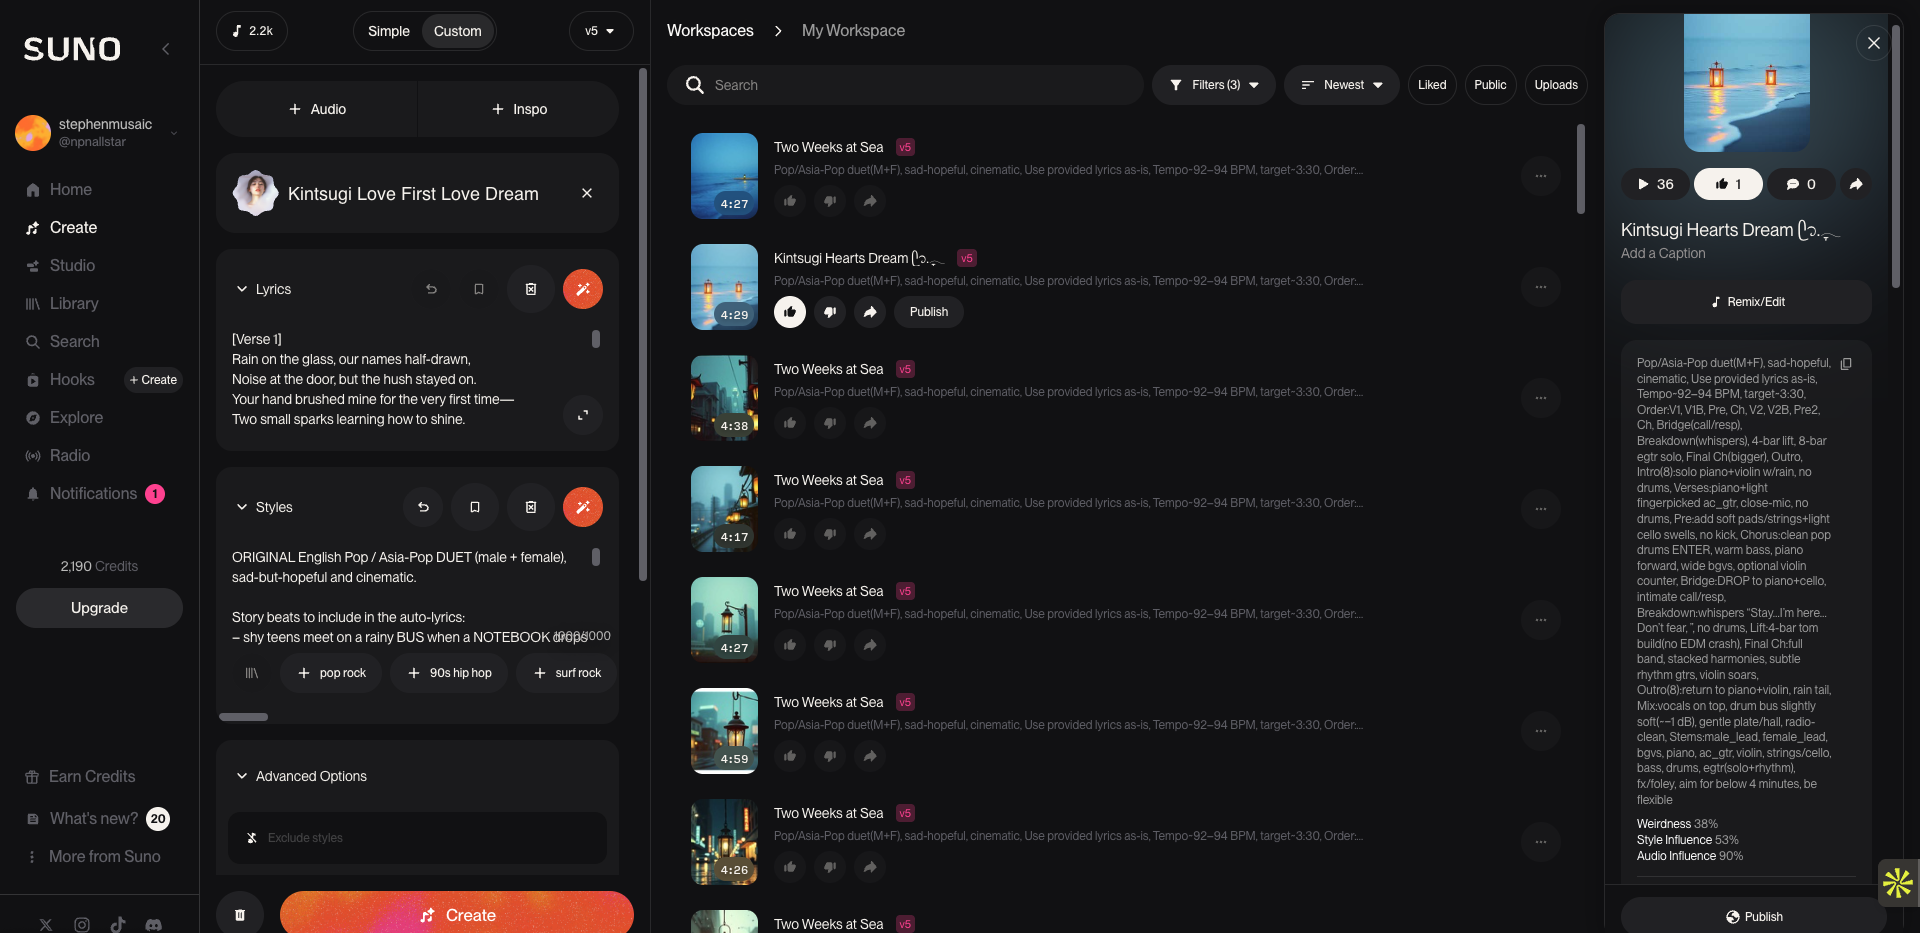Save lyrics with the bookmark icon

[x=479, y=289]
